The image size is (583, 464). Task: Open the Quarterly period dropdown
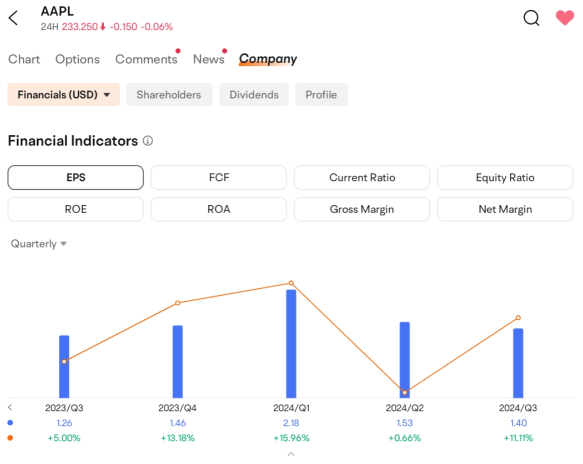click(38, 244)
